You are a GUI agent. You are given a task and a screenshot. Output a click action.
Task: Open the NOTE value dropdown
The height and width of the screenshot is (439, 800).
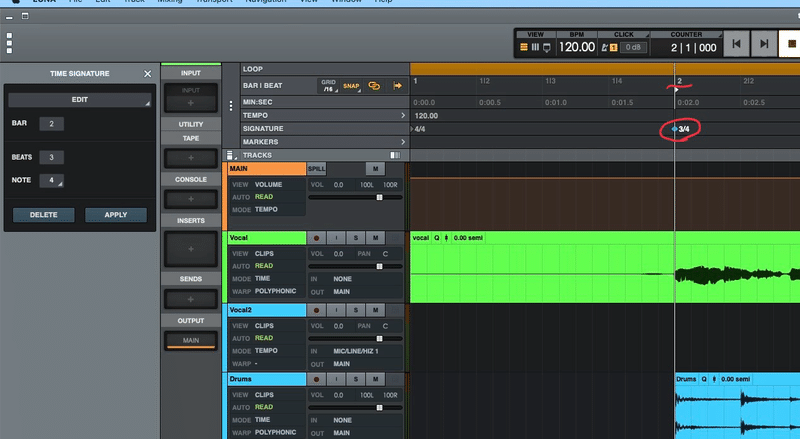point(51,180)
